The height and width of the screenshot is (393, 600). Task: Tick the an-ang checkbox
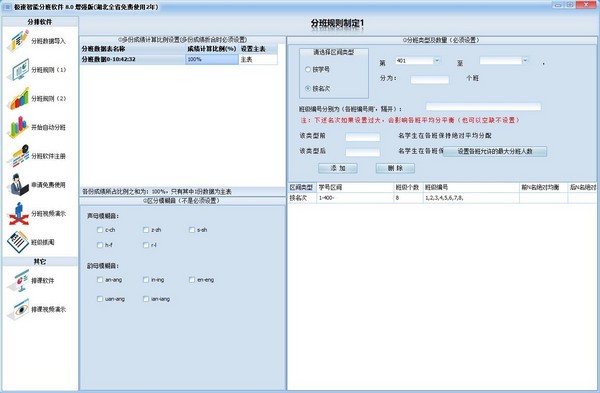click(100, 280)
